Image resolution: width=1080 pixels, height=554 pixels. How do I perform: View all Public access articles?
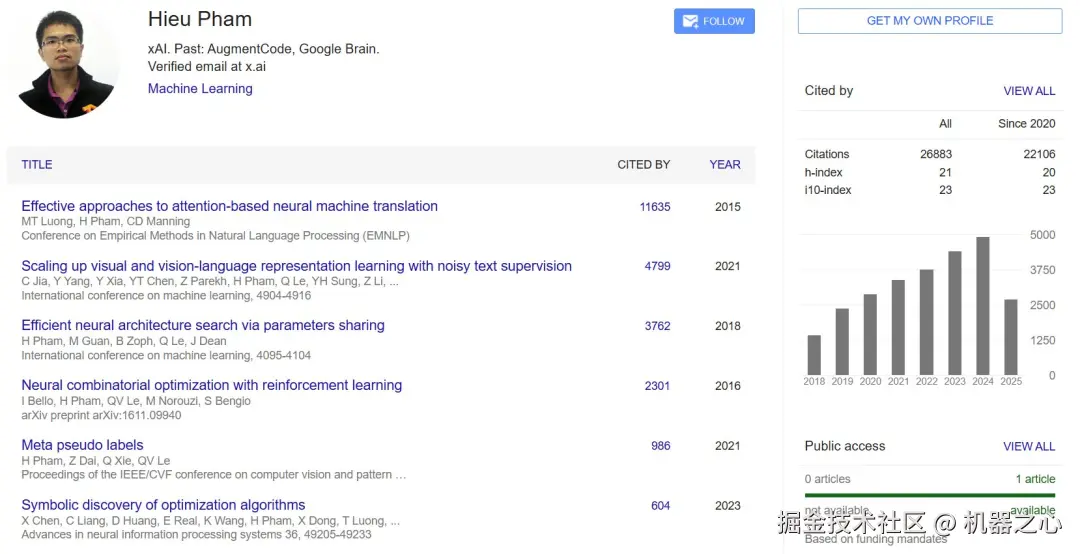coord(1029,447)
